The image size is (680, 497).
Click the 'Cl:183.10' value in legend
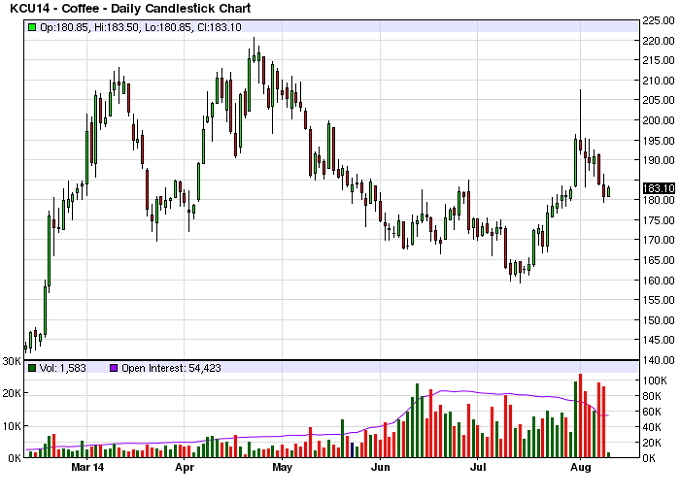click(219, 27)
